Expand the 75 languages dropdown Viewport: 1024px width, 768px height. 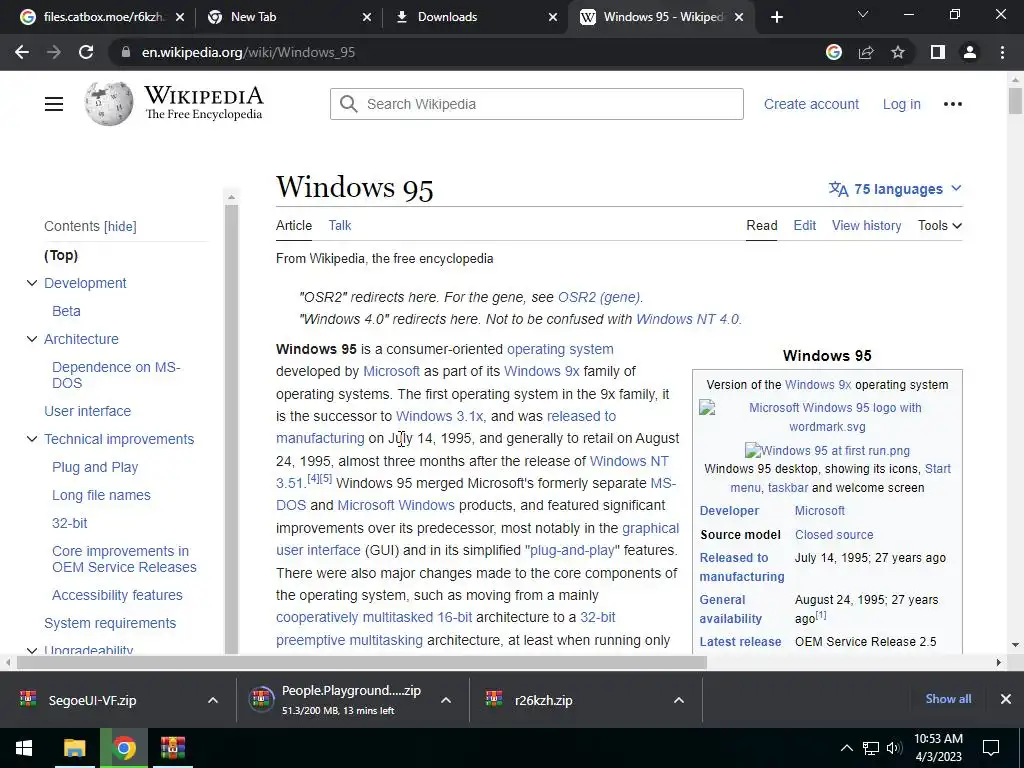[x=895, y=189]
